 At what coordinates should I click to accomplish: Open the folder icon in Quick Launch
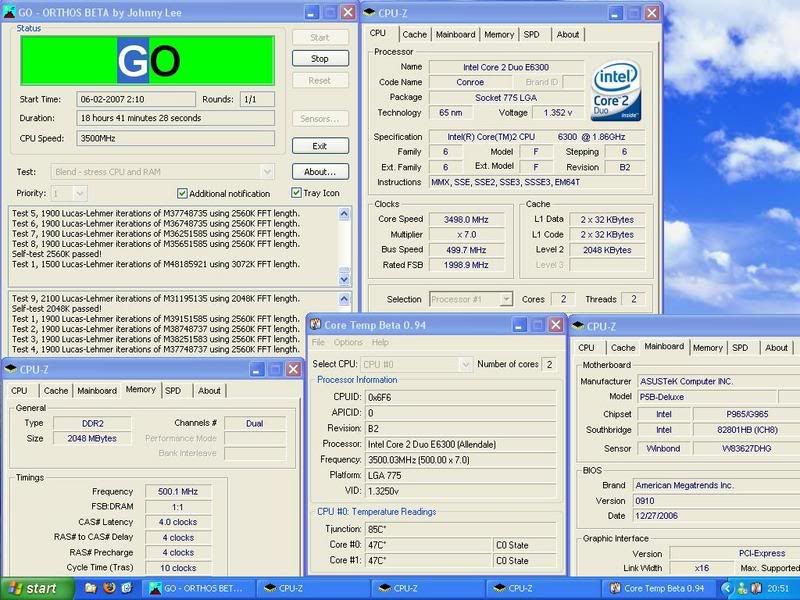(90, 588)
